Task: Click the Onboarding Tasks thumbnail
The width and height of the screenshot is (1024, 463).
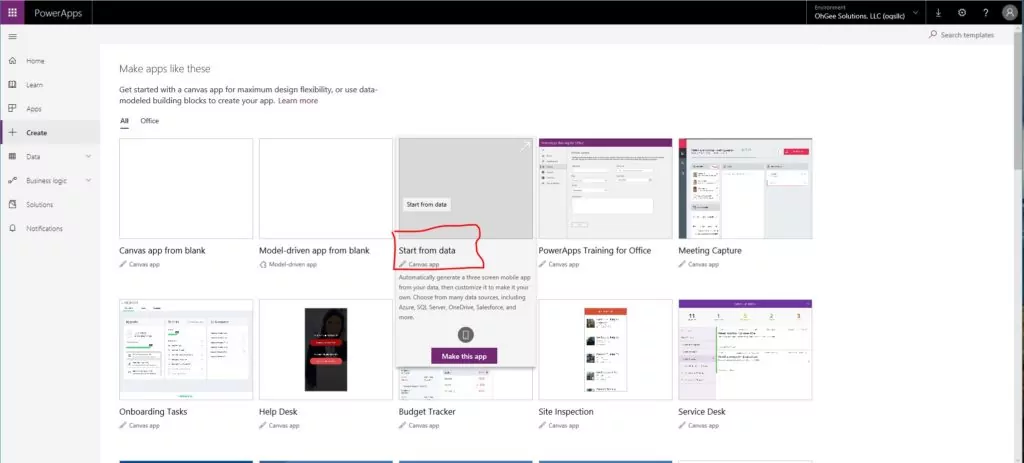Action: 186,349
